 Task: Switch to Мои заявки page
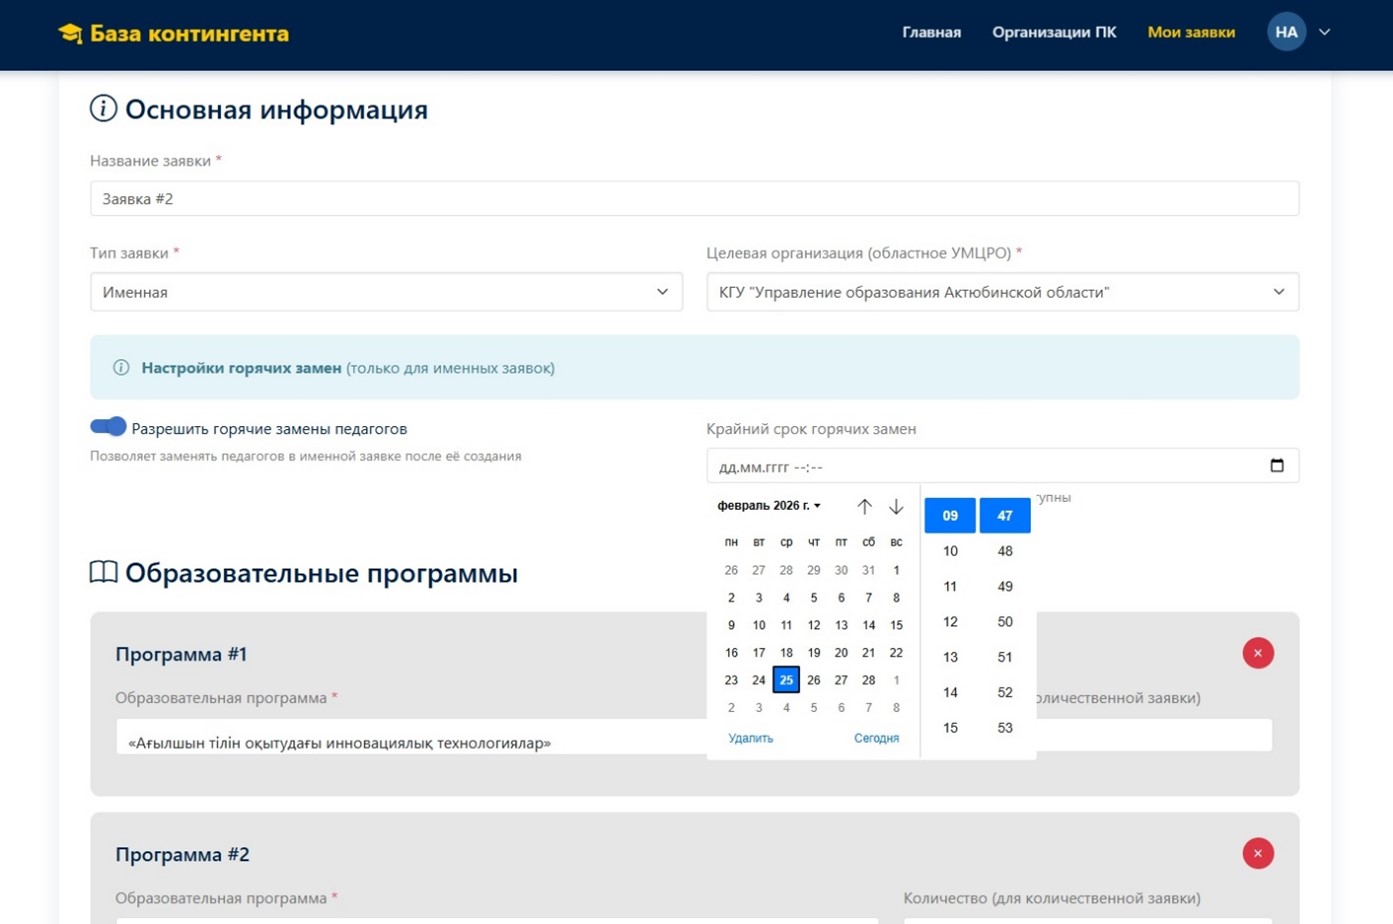pyautogui.click(x=1190, y=32)
